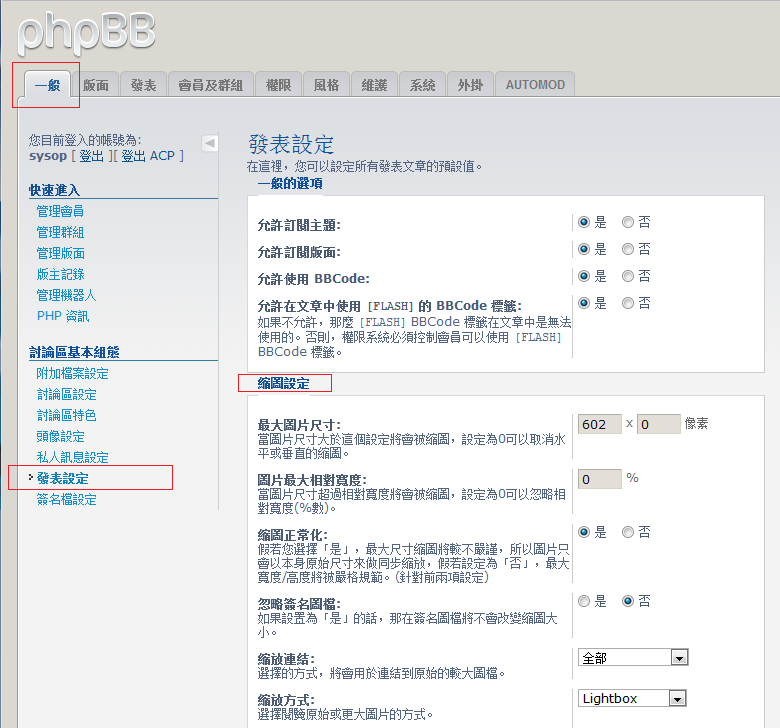The image size is (780, 728).
Task: Click the 登出 ACP link
Action: tap(148, 156)
